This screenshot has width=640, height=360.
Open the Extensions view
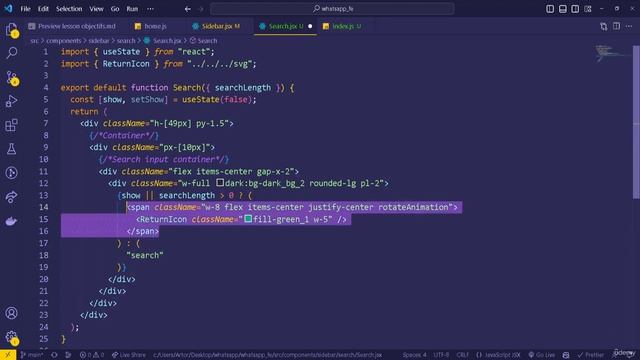11,125
